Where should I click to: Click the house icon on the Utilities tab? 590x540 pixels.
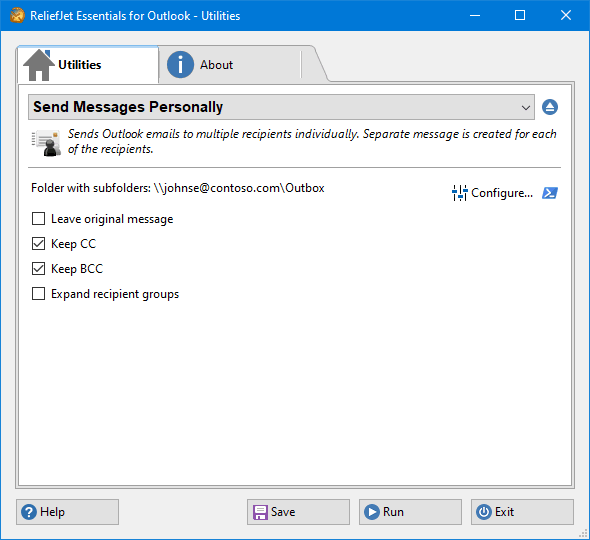point(38,65)
